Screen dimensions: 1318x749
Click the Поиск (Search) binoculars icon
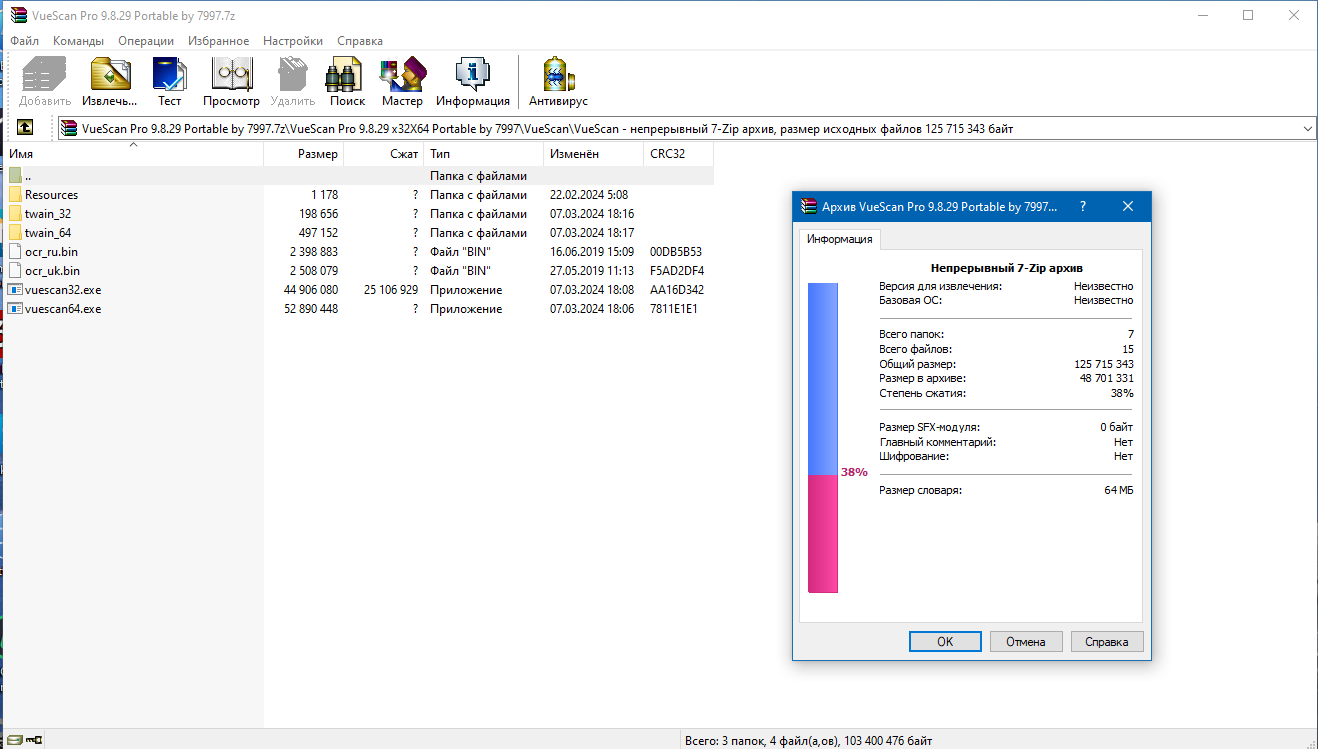pos(345,75)
